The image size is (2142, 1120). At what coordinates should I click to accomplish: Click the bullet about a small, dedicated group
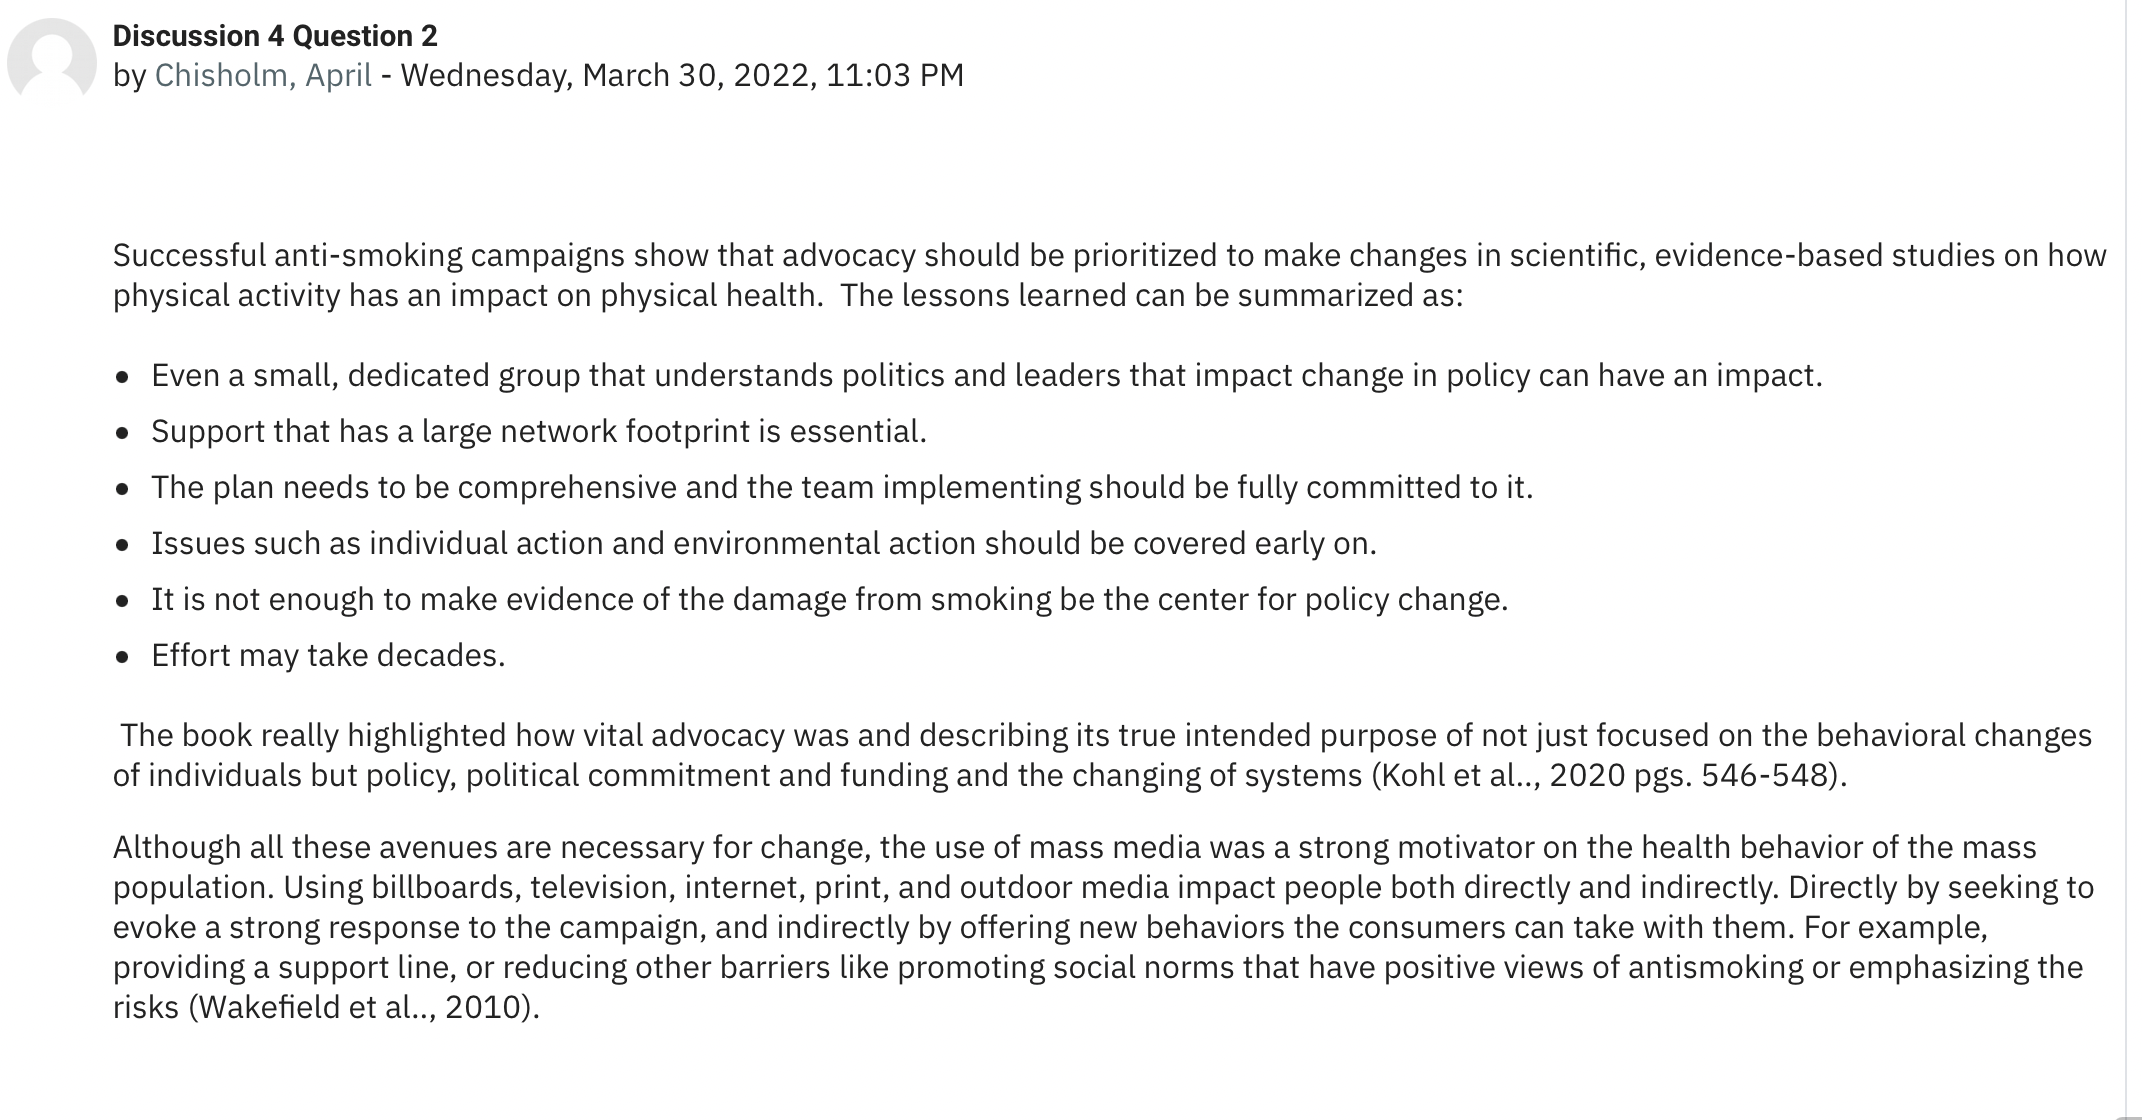point(987,375)
